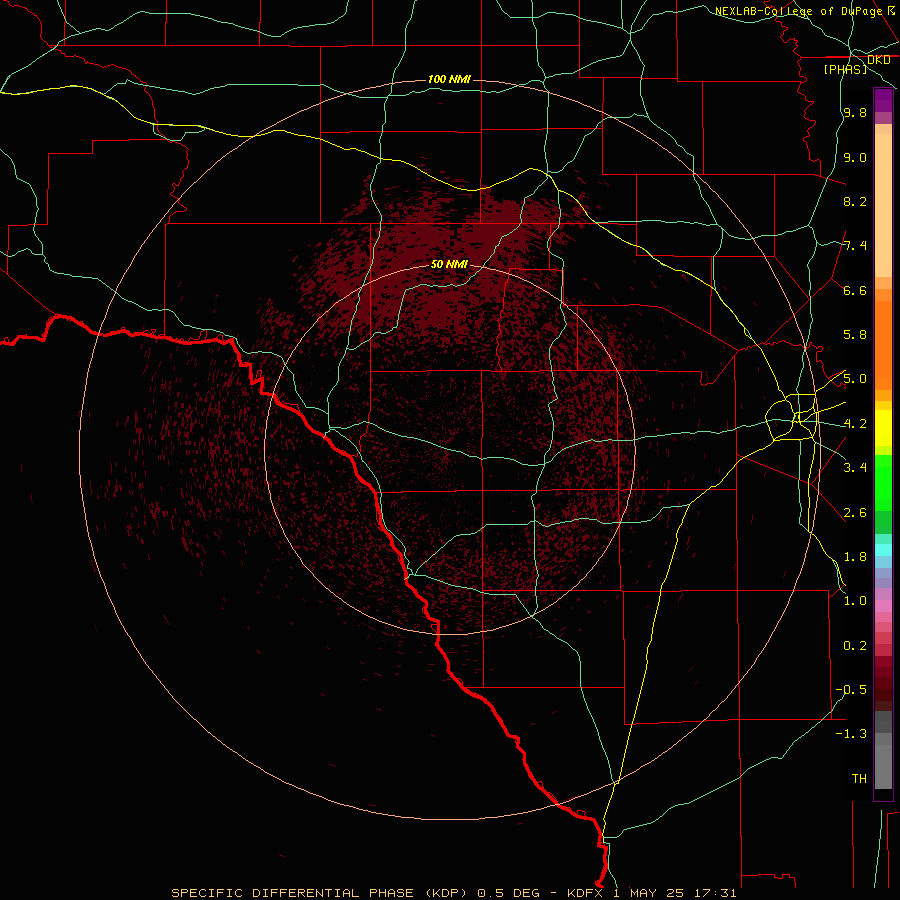Image resolution: width=900 pixels, height=900 pixels.
Task: Pick the purple top color bar segment
Action: coord(883,100)
